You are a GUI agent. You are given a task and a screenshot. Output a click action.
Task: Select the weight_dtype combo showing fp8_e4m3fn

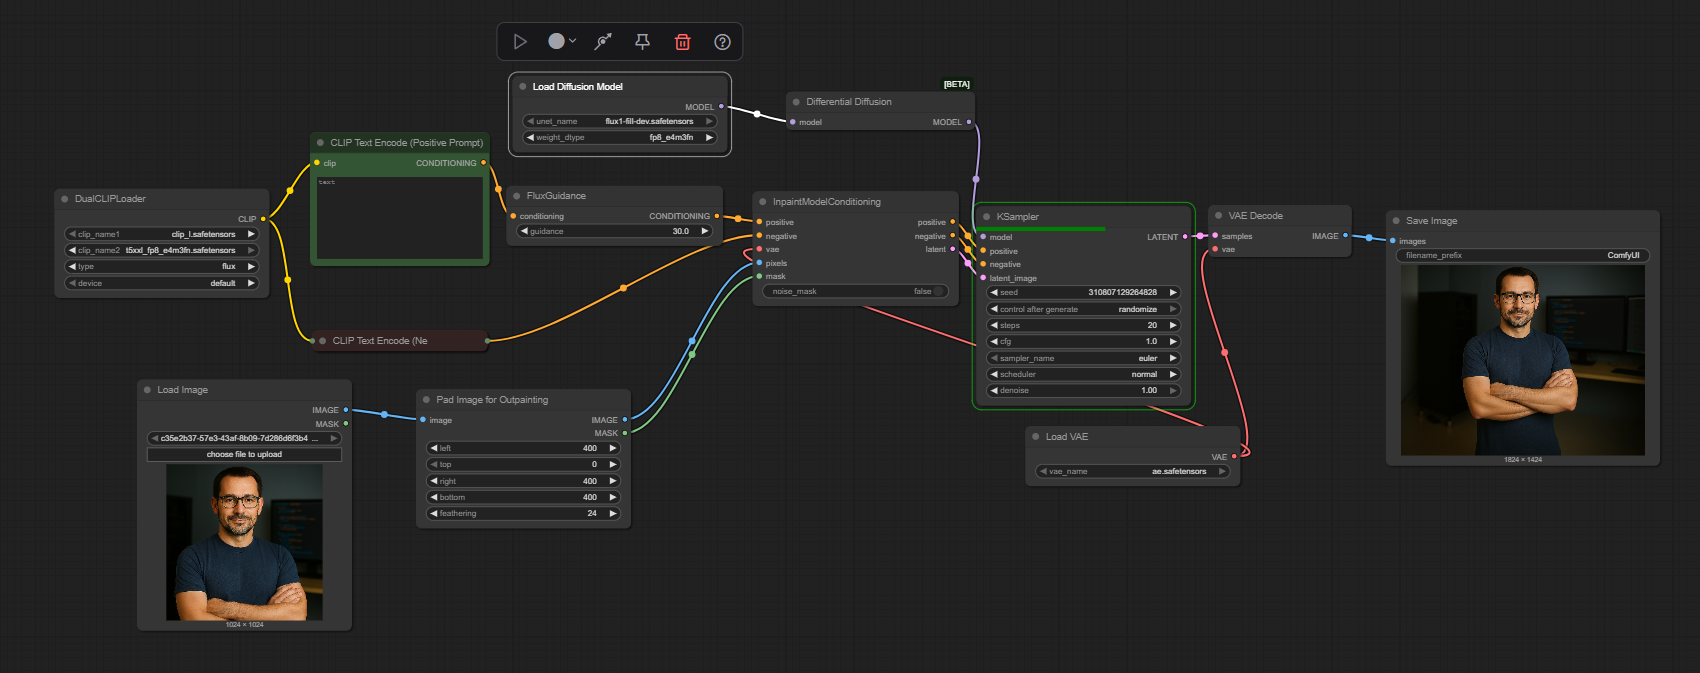[619, 137]
